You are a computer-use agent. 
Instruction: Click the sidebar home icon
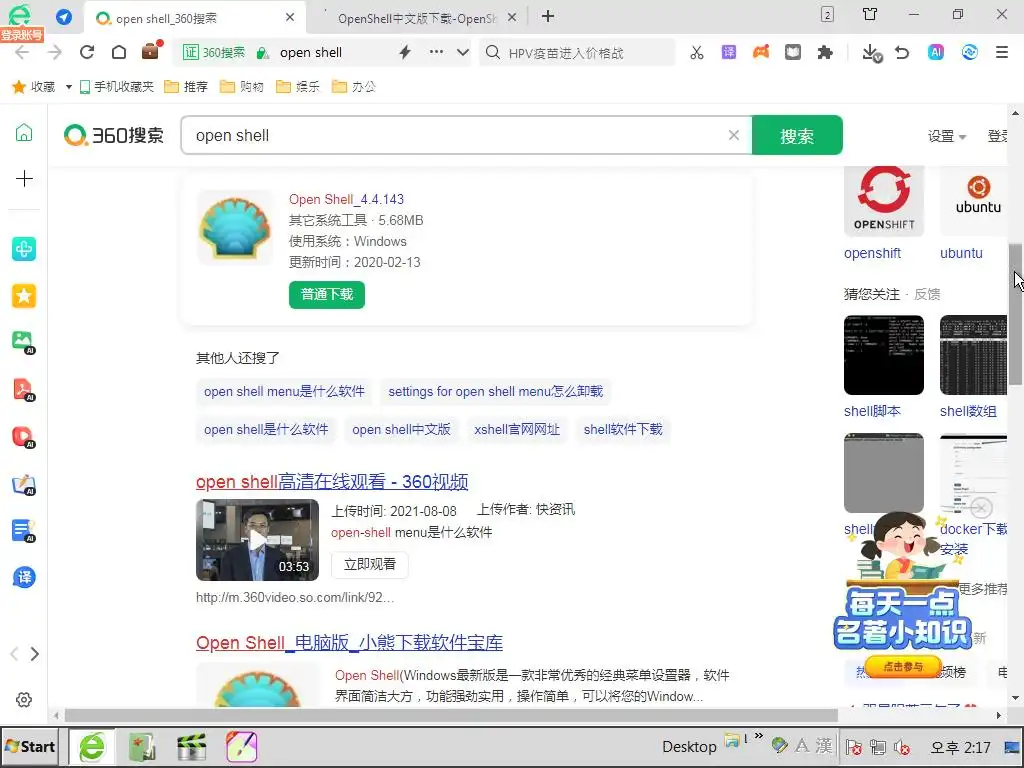point(24,133)
